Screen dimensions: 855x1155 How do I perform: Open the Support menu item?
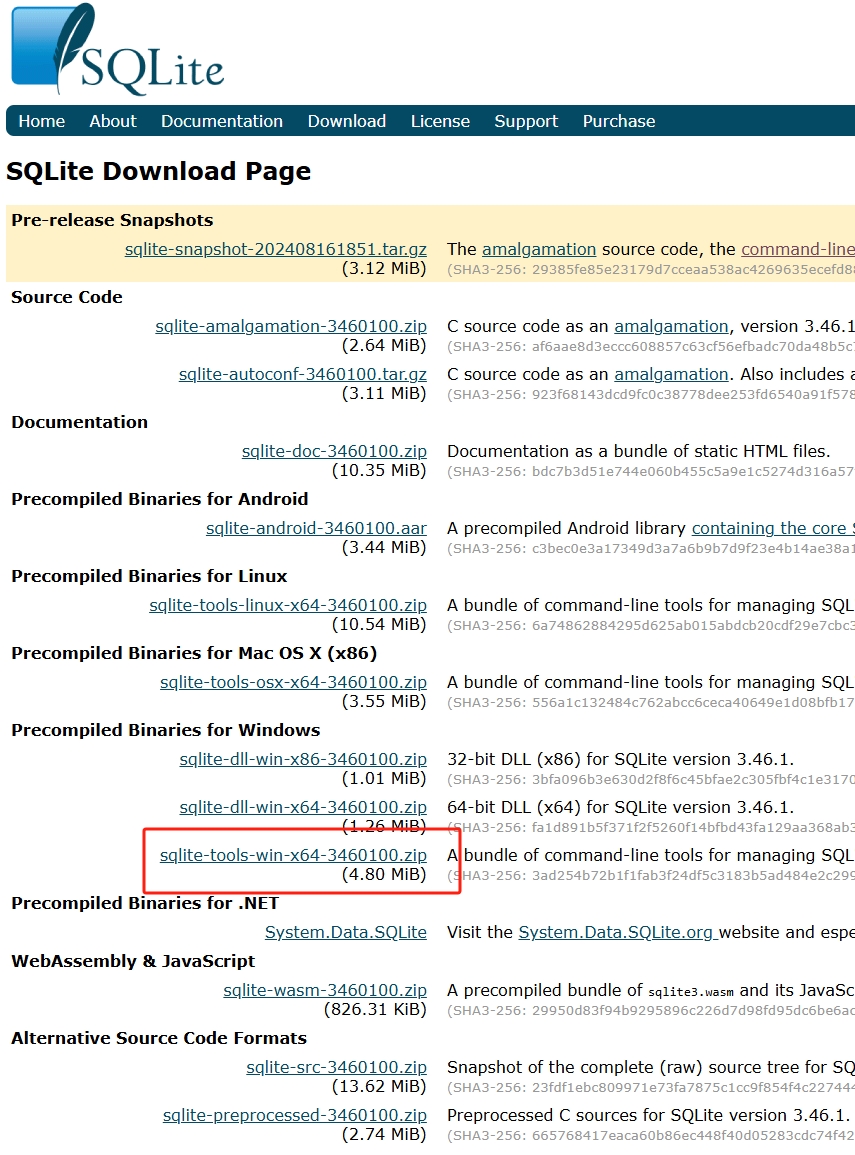pyautogui.click(x=525, y=120)
